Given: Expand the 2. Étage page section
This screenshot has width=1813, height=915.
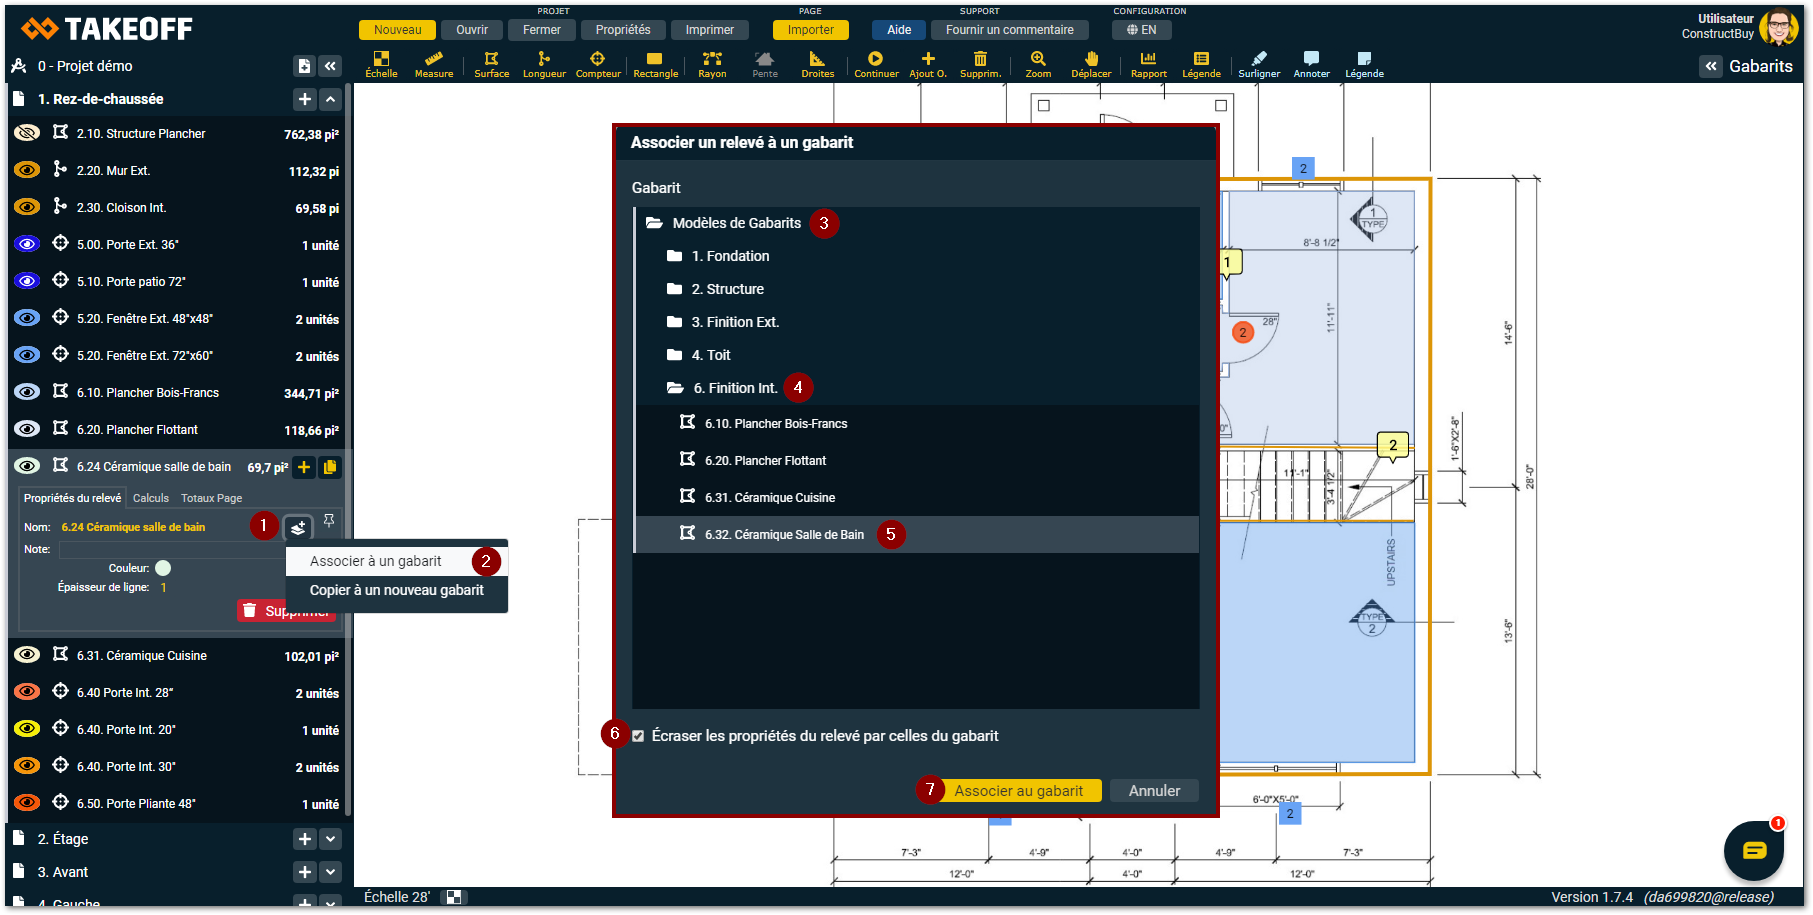Looking at the screenshot, I should [331, 839].
